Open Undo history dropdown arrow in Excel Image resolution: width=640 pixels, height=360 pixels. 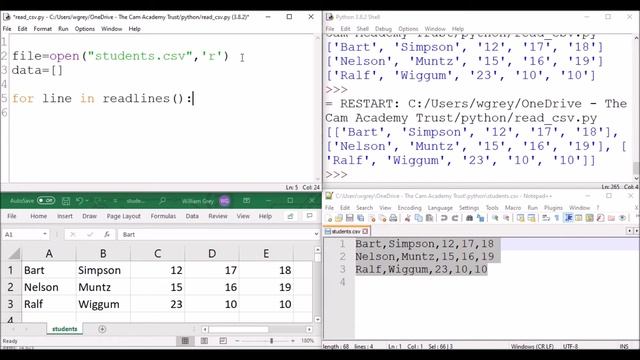(87, 201)
